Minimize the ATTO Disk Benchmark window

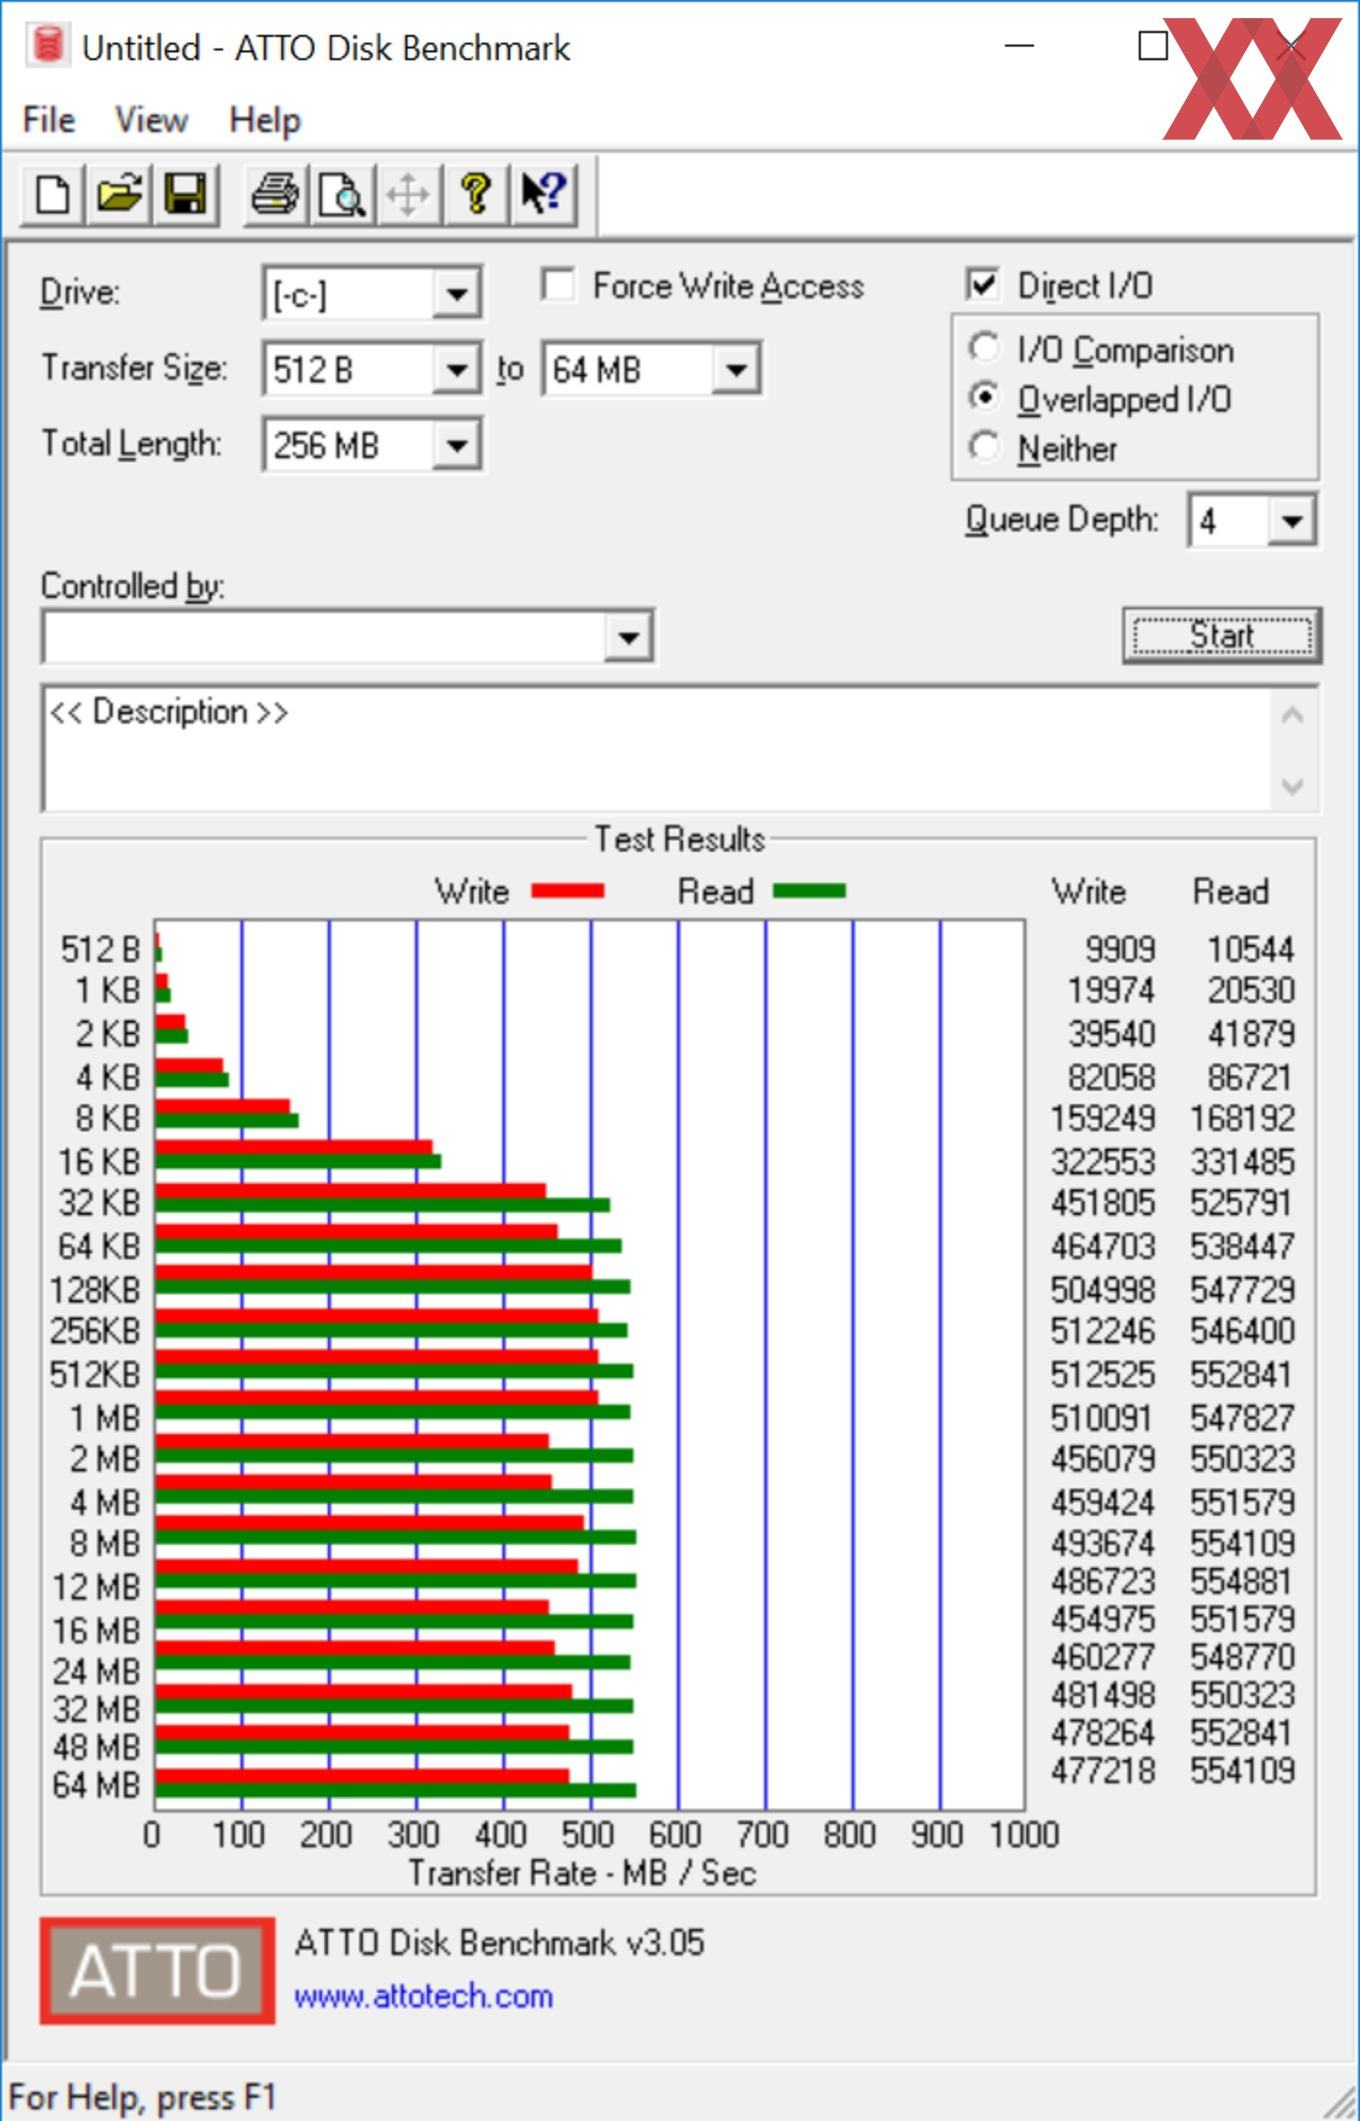coord(1019,45)
